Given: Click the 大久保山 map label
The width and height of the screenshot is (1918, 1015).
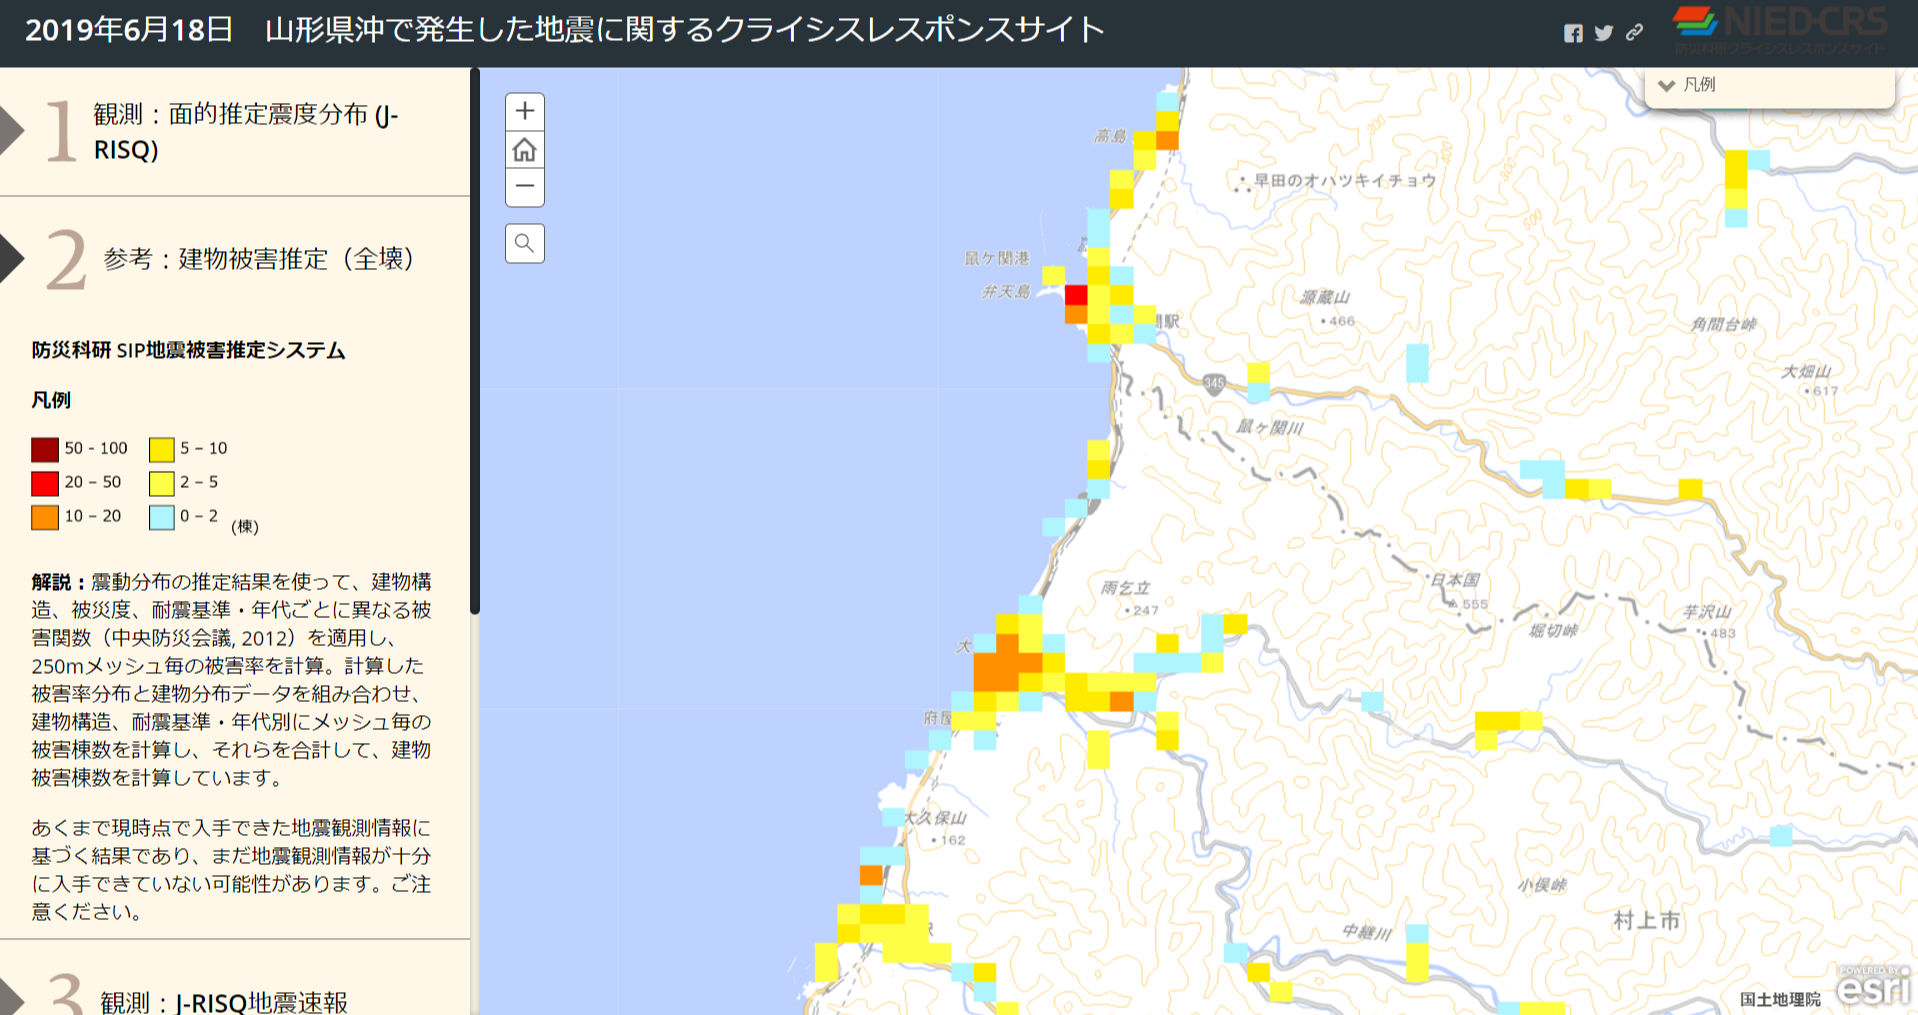Looking at the screenshot, I should 935,818.
